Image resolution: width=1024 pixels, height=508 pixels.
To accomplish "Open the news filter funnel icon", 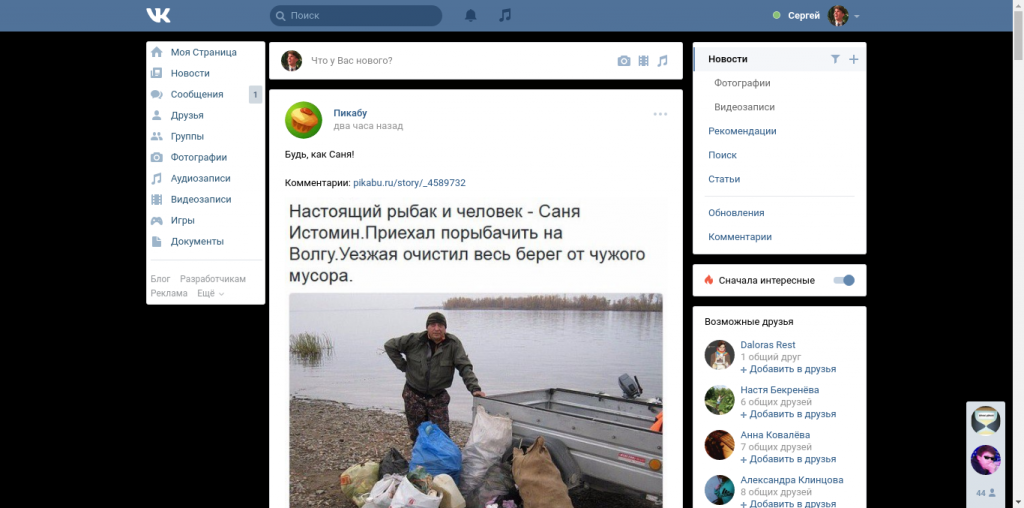I will (835, 59).
